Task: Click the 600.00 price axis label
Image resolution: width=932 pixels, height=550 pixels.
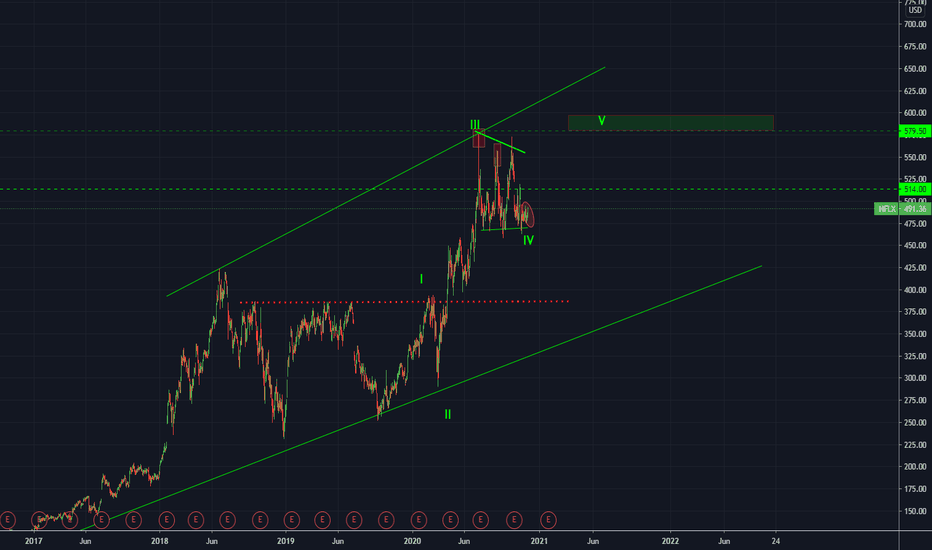Action: (915, 113)
